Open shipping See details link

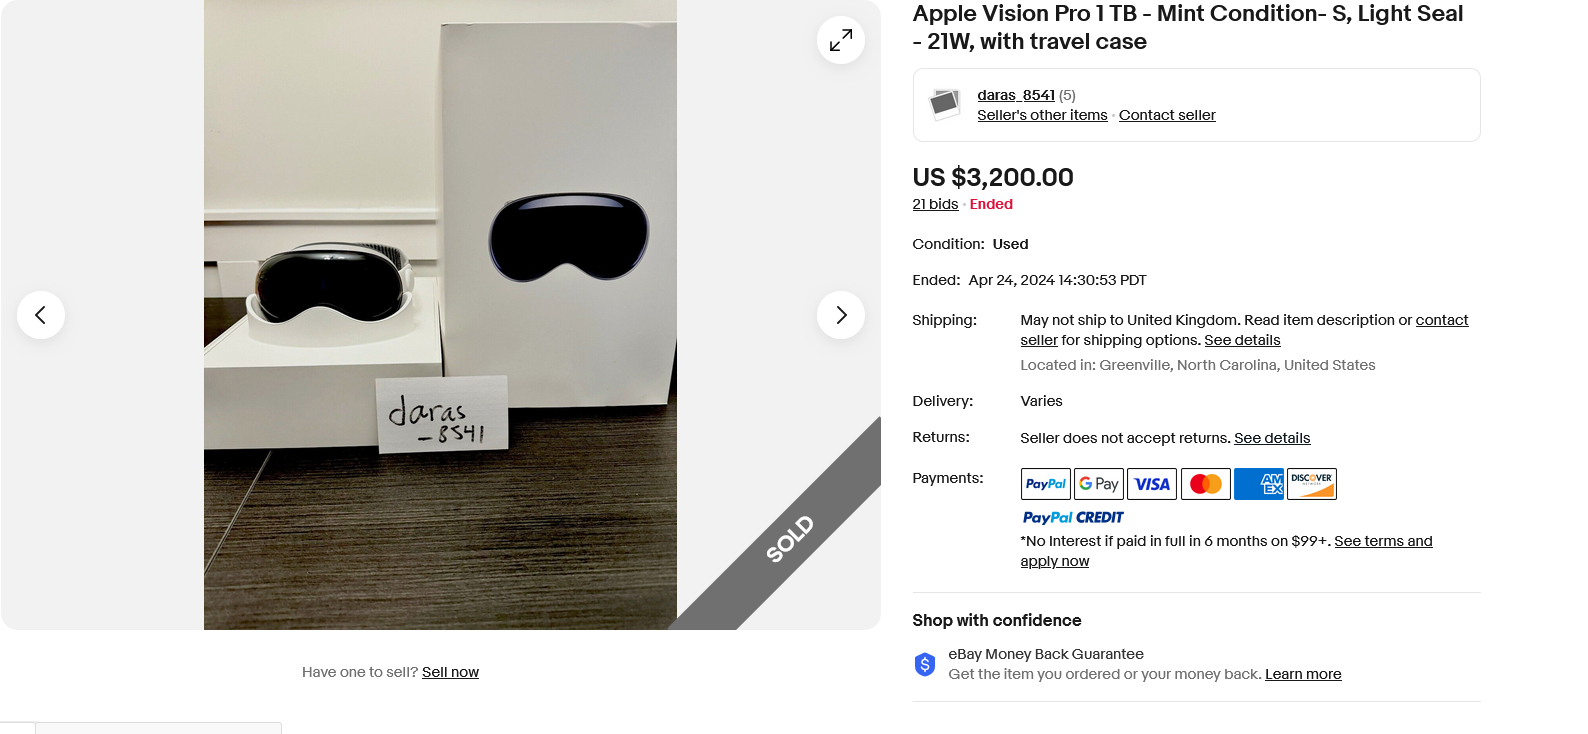click(1242, 340)
